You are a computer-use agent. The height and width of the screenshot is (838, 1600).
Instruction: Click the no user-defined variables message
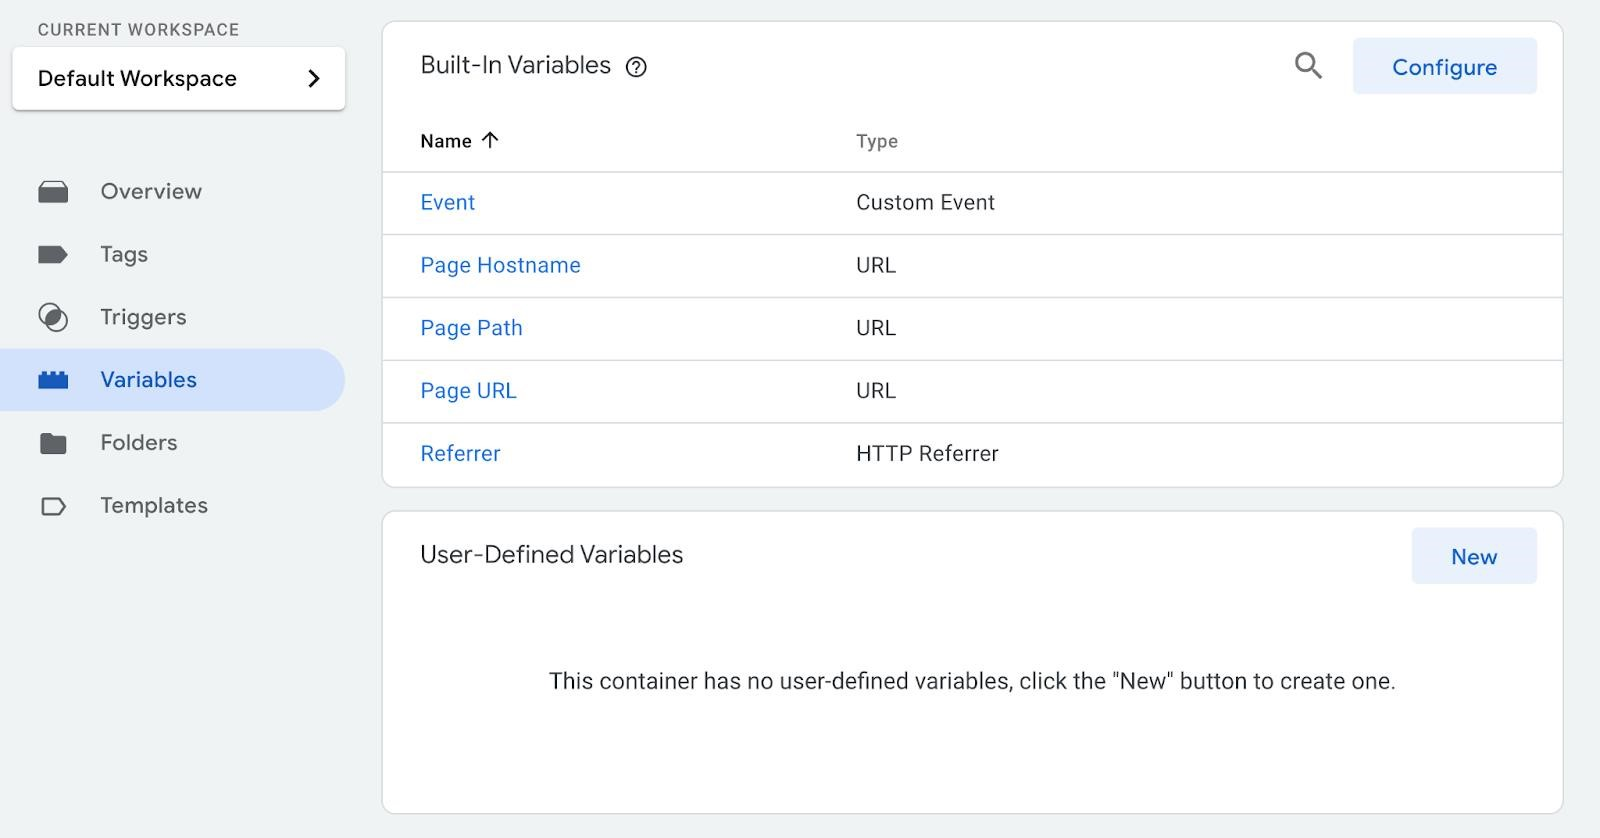(x=972, y=681)
